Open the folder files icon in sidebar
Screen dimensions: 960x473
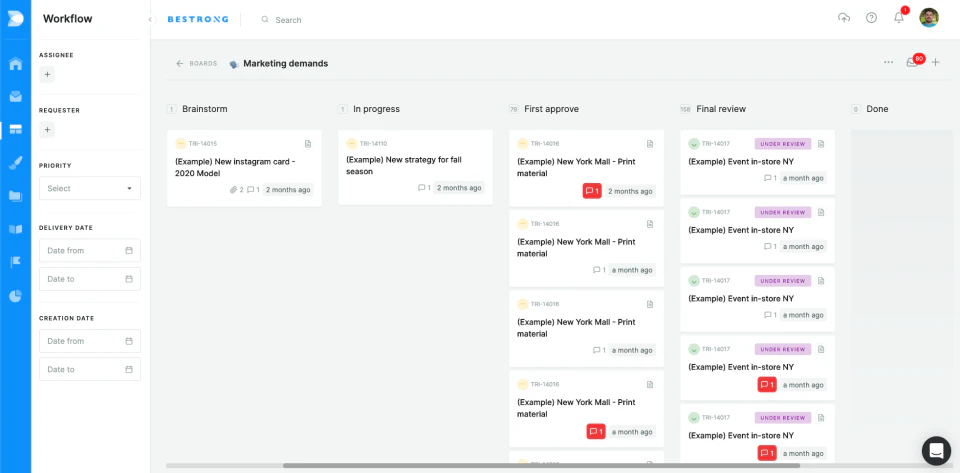tap(15, 196)
